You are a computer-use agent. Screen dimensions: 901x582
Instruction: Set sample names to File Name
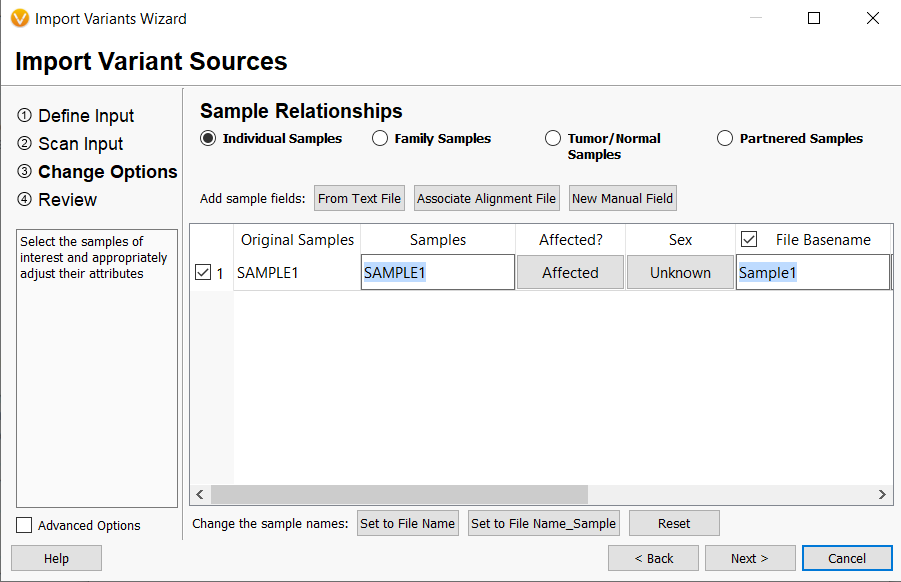(407, 523)
